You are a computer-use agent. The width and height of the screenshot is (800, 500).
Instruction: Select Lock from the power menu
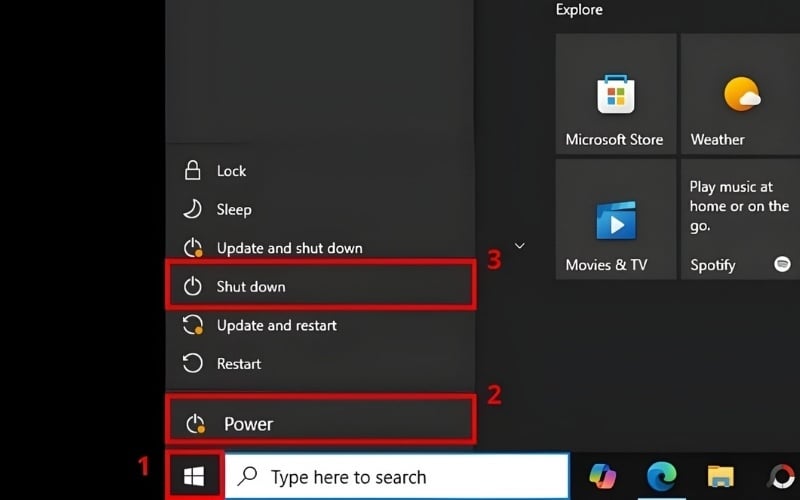click(x=231, y=171)
